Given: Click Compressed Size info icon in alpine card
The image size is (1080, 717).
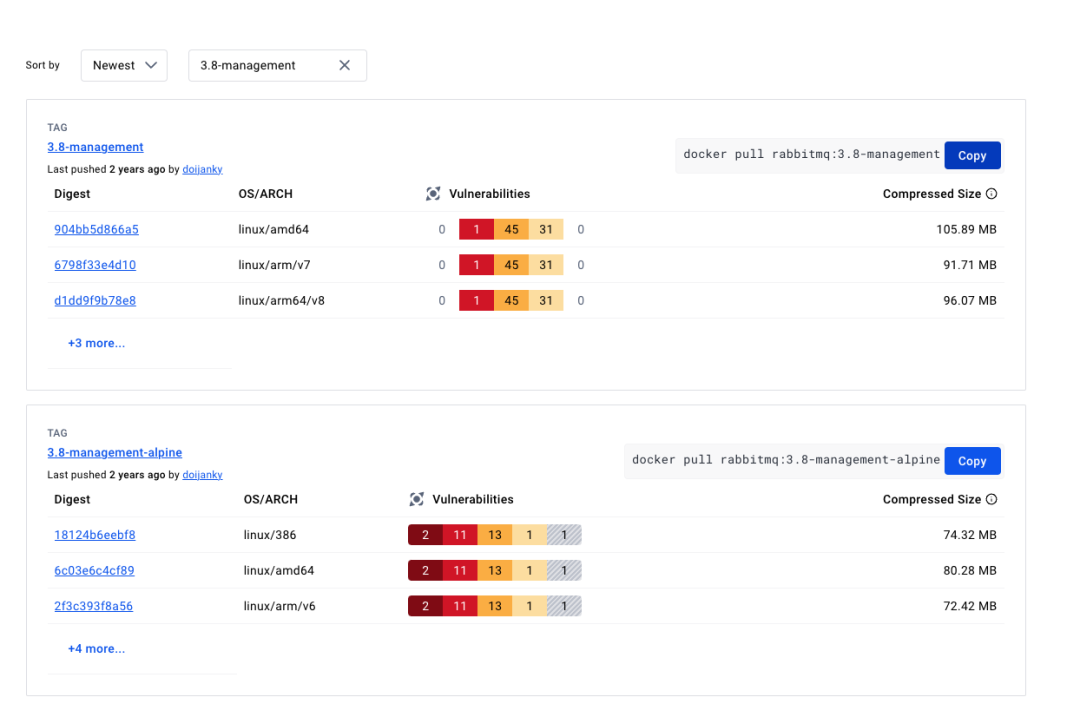Looking at the screenshot, I should coord(991,499).
